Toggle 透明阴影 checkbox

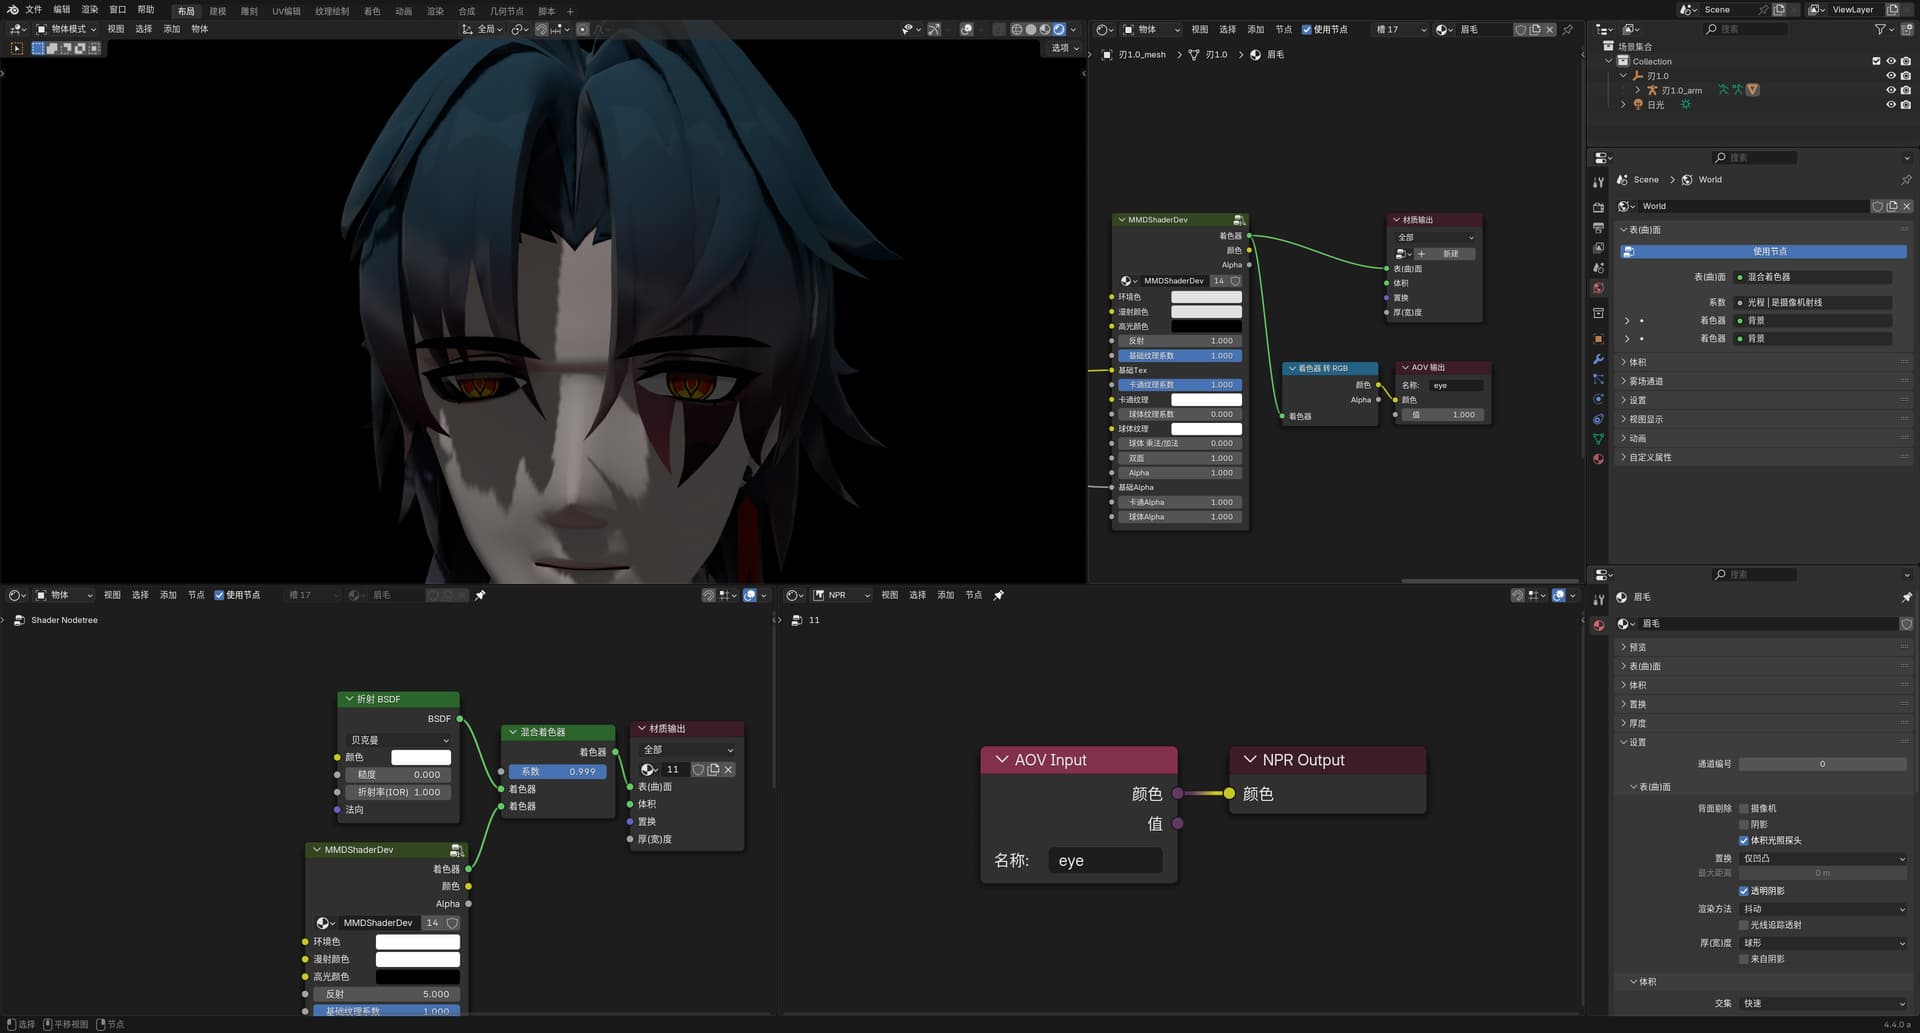click(1744, 891)
